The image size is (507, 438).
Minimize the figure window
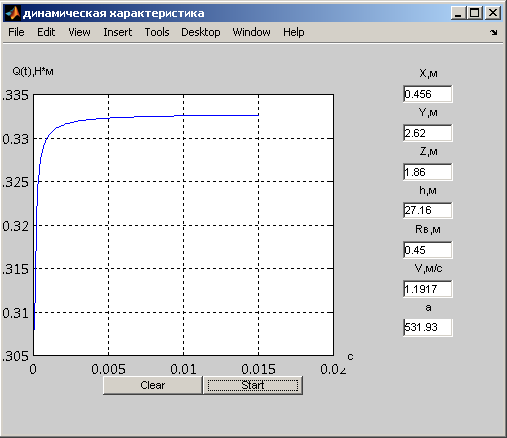click(459, 13)
